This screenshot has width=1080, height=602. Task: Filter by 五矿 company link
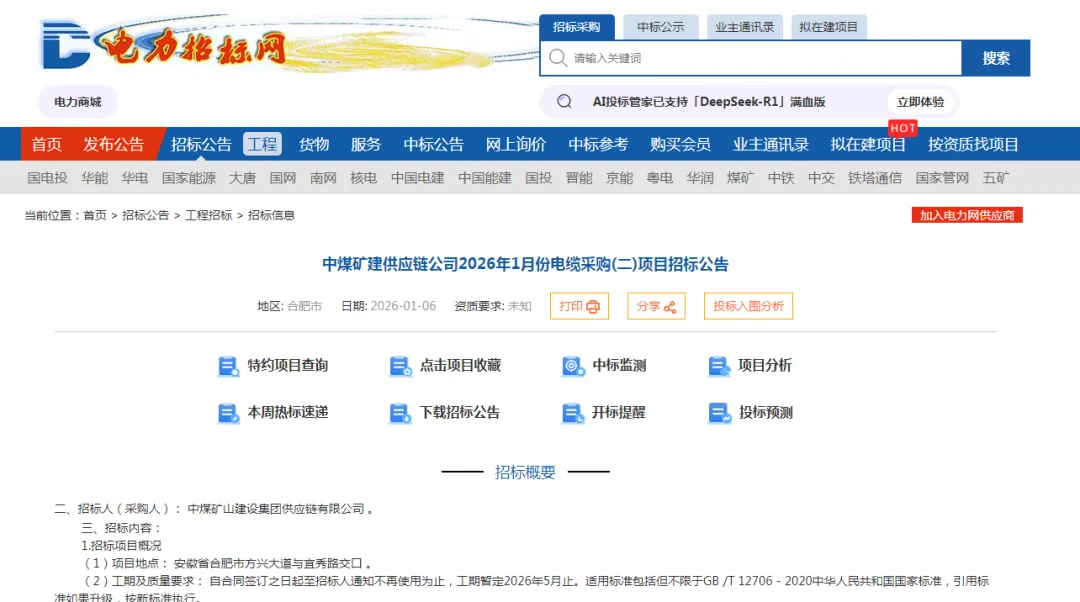pyautogui.click(x=996, y=178)
